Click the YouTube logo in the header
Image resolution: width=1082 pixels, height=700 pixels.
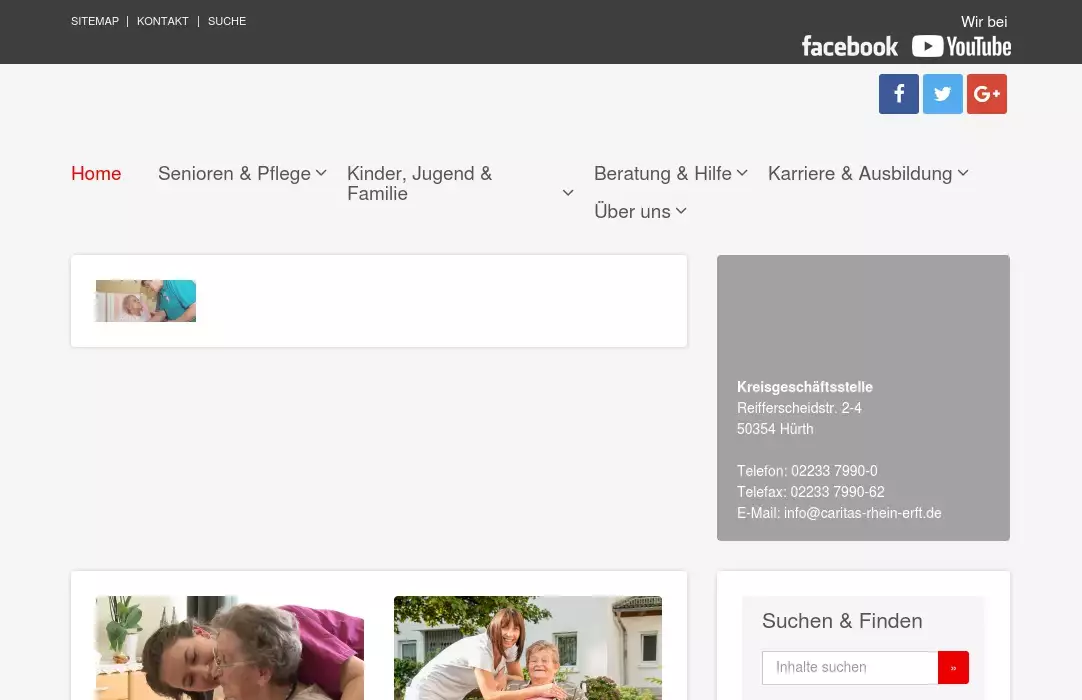point(961,47)
